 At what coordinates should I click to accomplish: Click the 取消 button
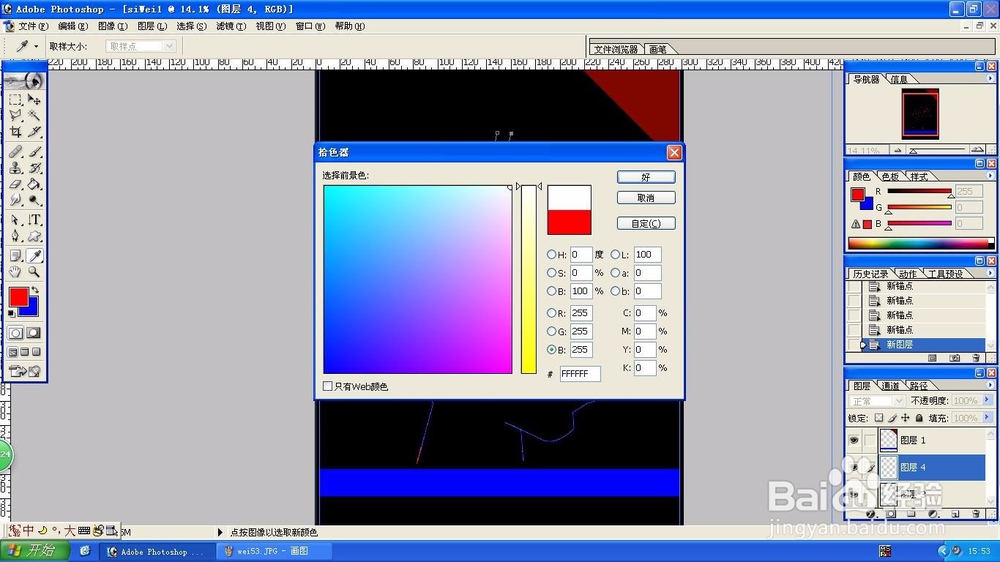646,198
